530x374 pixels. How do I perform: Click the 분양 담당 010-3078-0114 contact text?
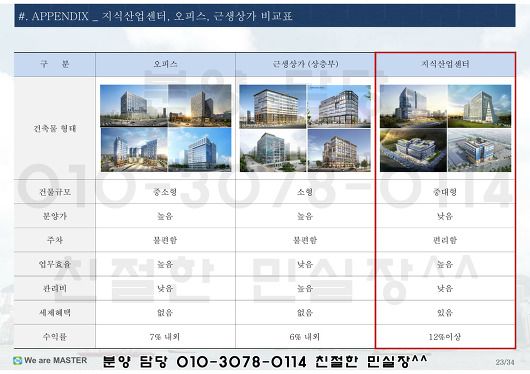pyautogui.click(x=265, y=361)
